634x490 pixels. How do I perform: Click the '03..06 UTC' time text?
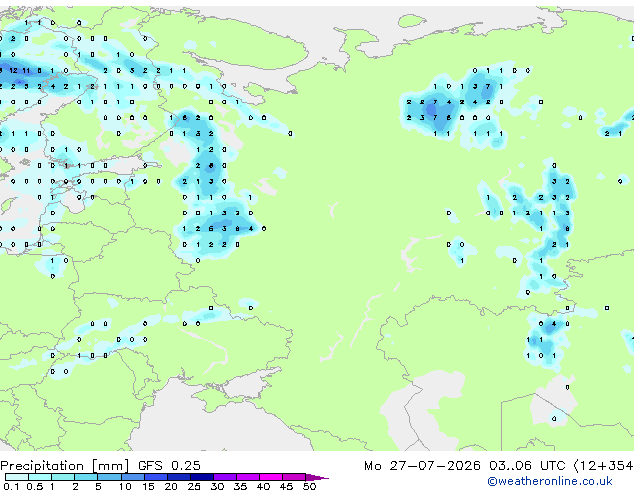pos(527,466)
